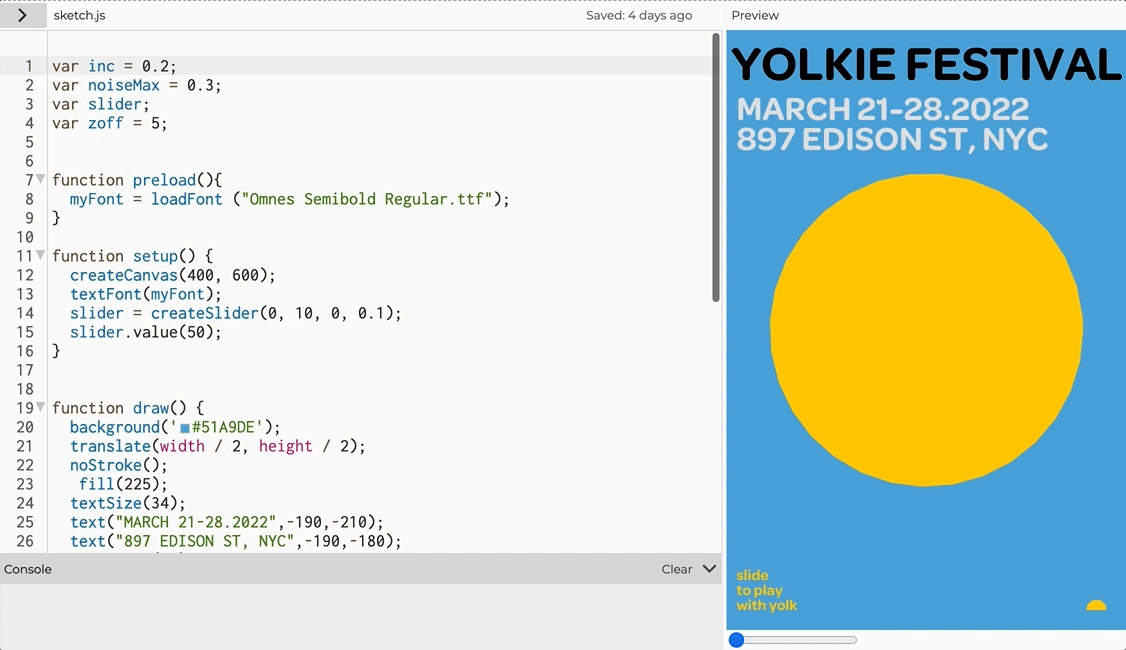Click the "Saved: 4 days ago" status text

(x=639, y=15)
